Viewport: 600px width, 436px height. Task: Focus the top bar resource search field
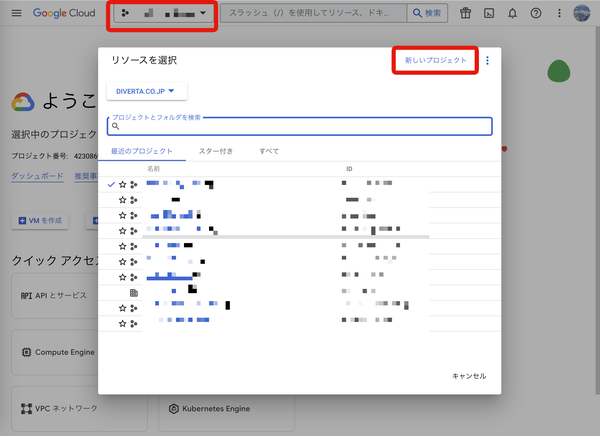click(313, 13)
